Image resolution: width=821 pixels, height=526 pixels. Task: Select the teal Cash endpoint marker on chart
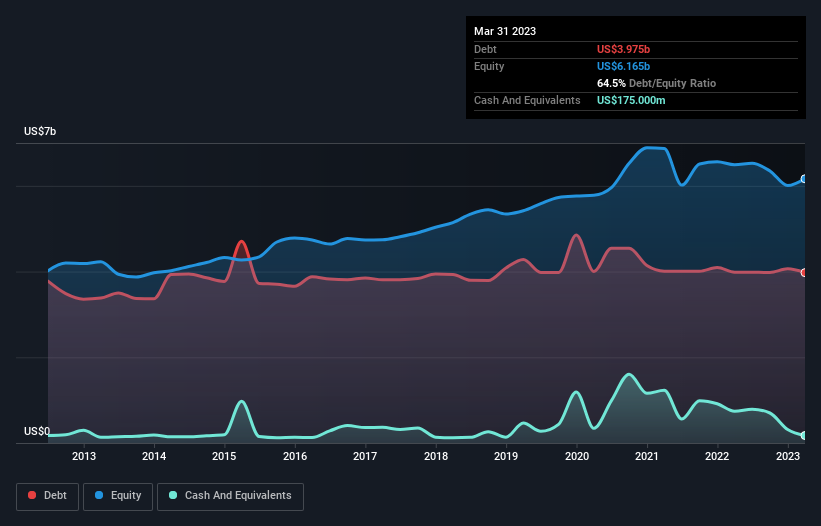click(804, 435)
